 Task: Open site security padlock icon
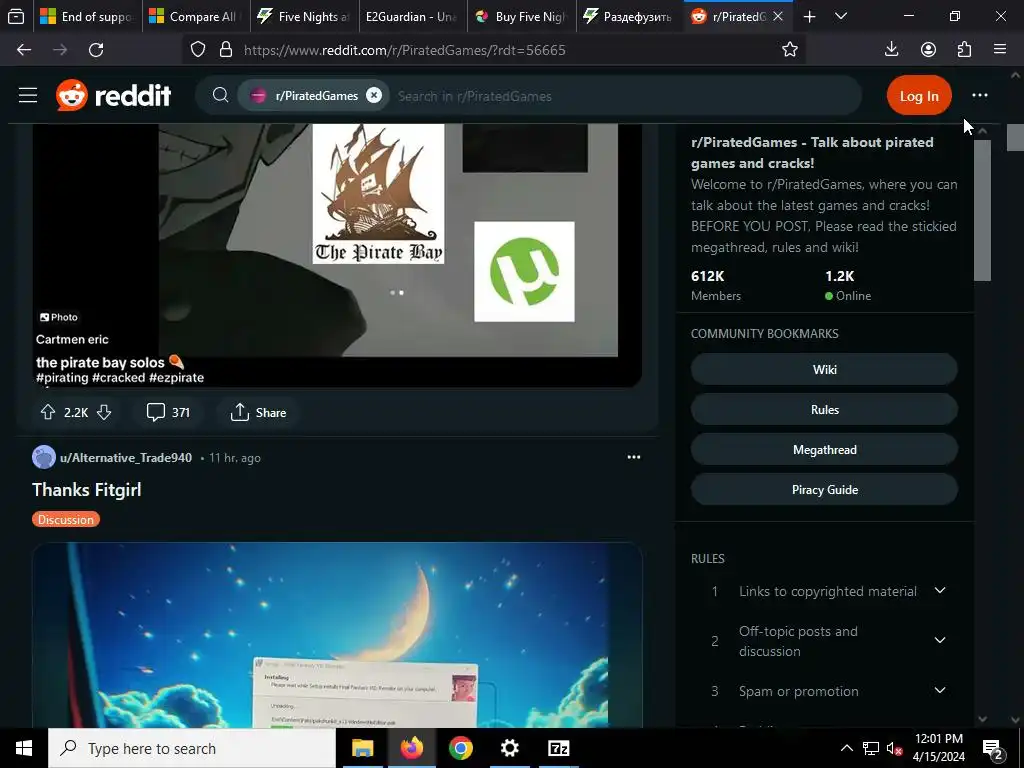[x=226, y=50]
